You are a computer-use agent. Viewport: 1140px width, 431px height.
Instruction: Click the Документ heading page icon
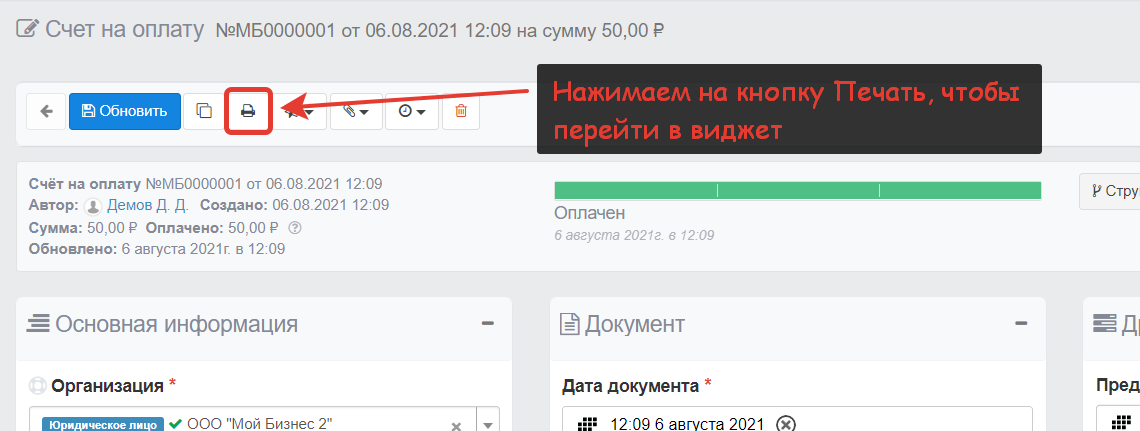coord(570,323)
